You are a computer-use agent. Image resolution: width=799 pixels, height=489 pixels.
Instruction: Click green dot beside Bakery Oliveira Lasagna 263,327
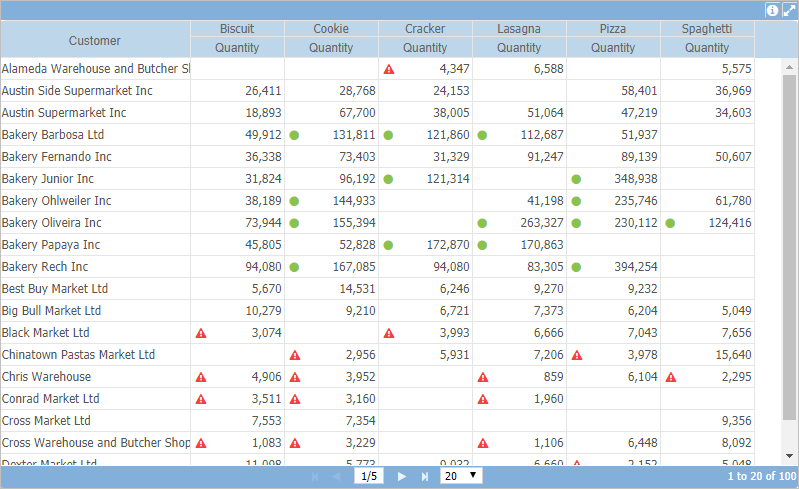tap(482, 223)
